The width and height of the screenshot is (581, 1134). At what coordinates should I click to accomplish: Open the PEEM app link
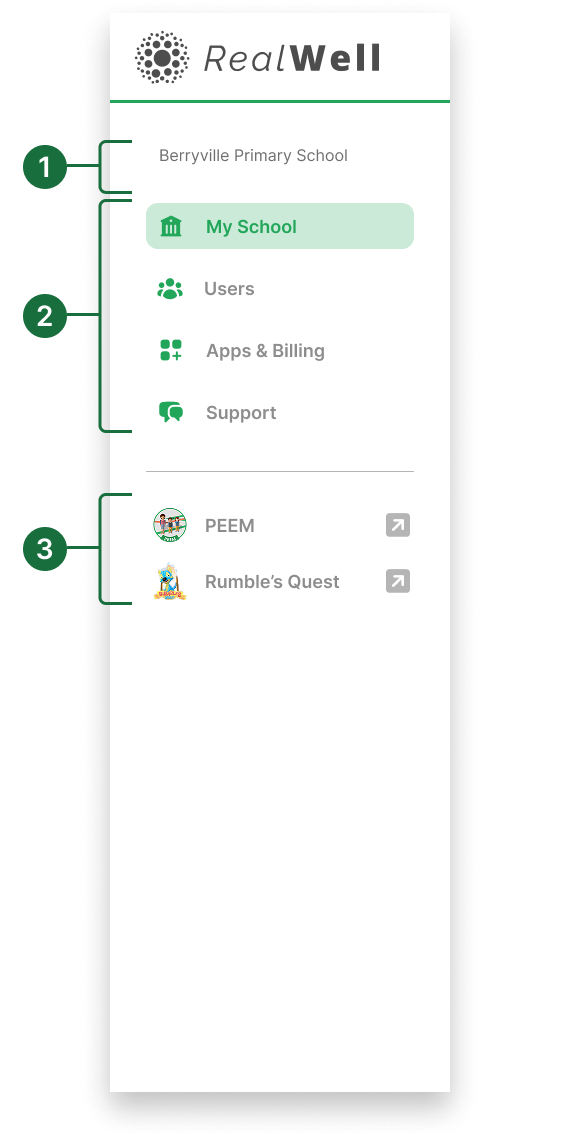(229, 525)
